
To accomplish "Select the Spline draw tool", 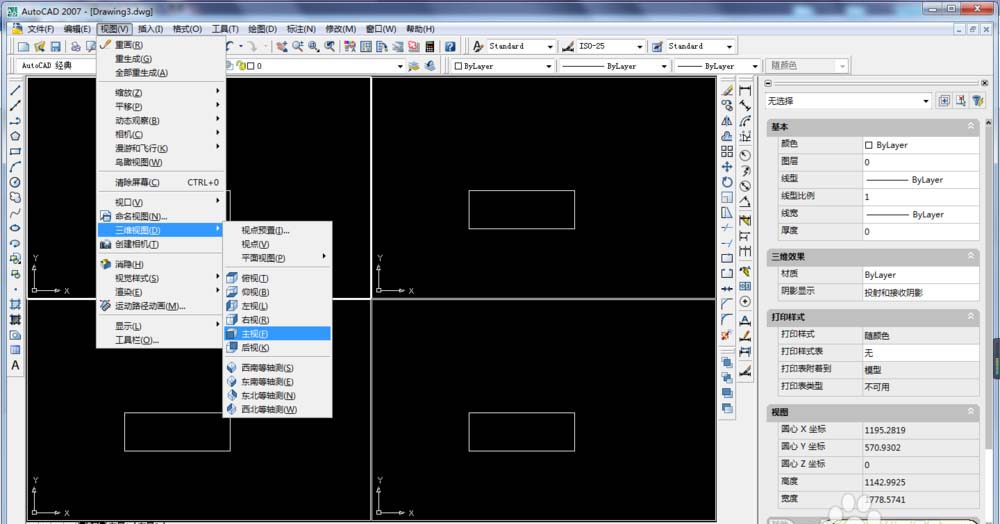I will pyautogui.click(x=15, y=213).
